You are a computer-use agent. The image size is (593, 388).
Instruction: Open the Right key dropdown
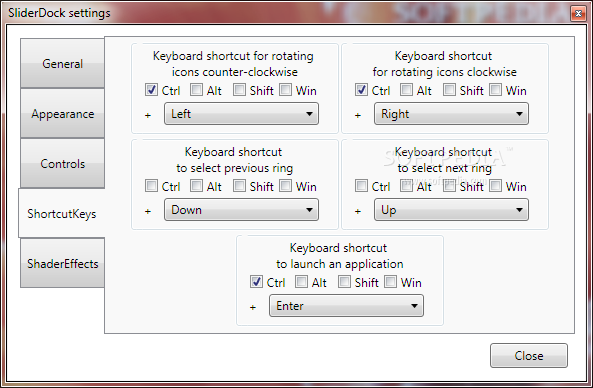(x=451, y=113)
